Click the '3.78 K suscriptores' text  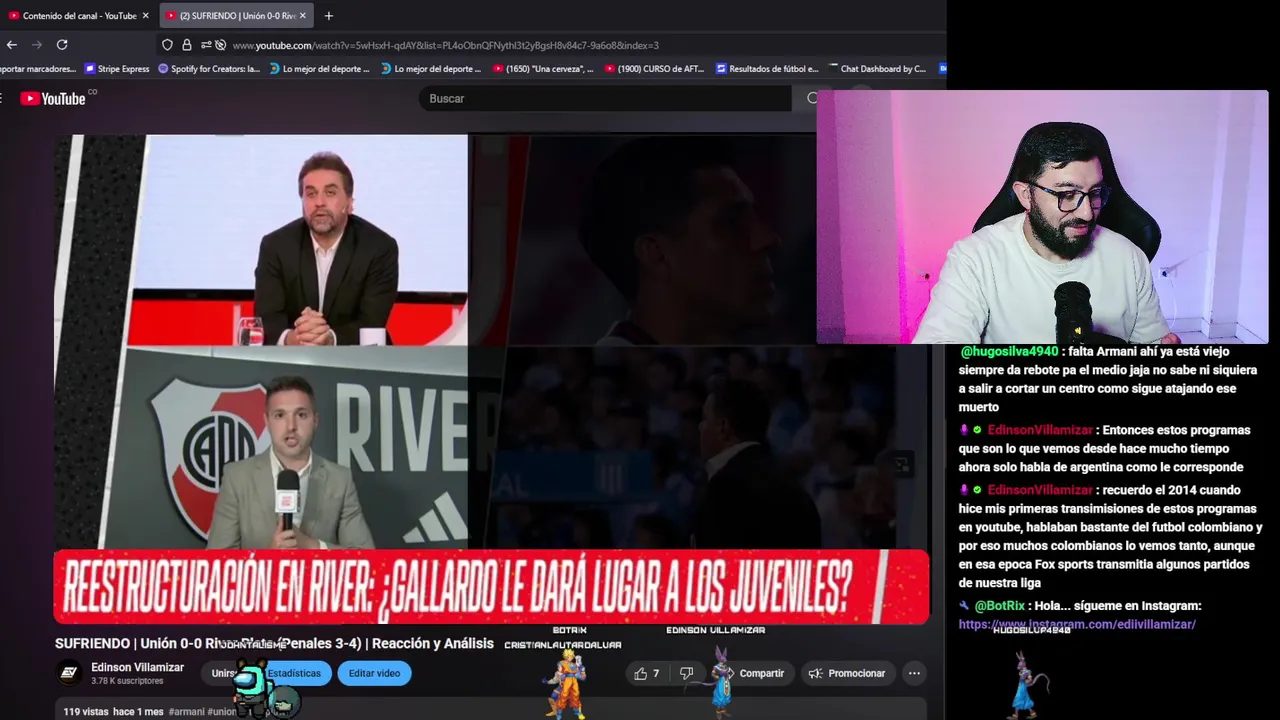click(x=127, y=681)
